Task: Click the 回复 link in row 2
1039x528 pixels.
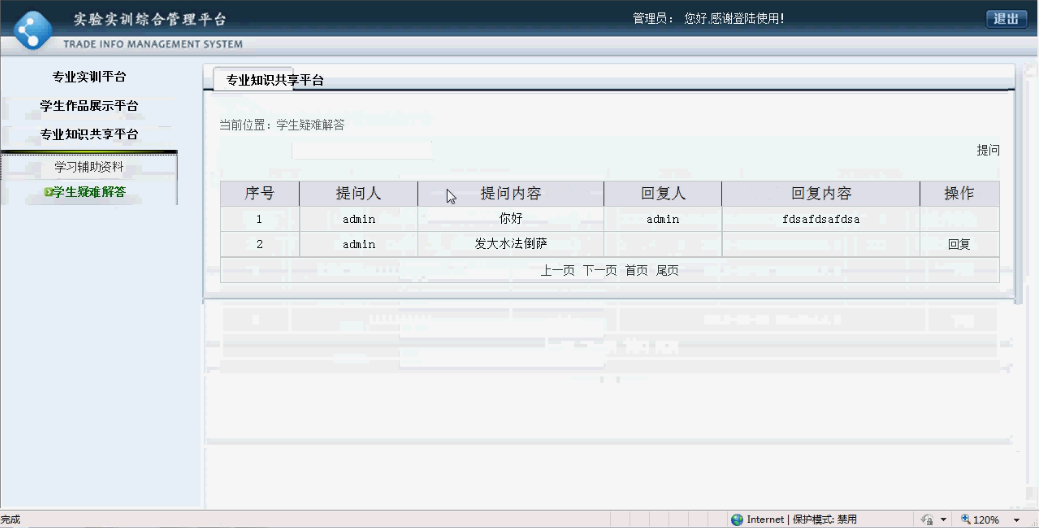Action: 959,244
